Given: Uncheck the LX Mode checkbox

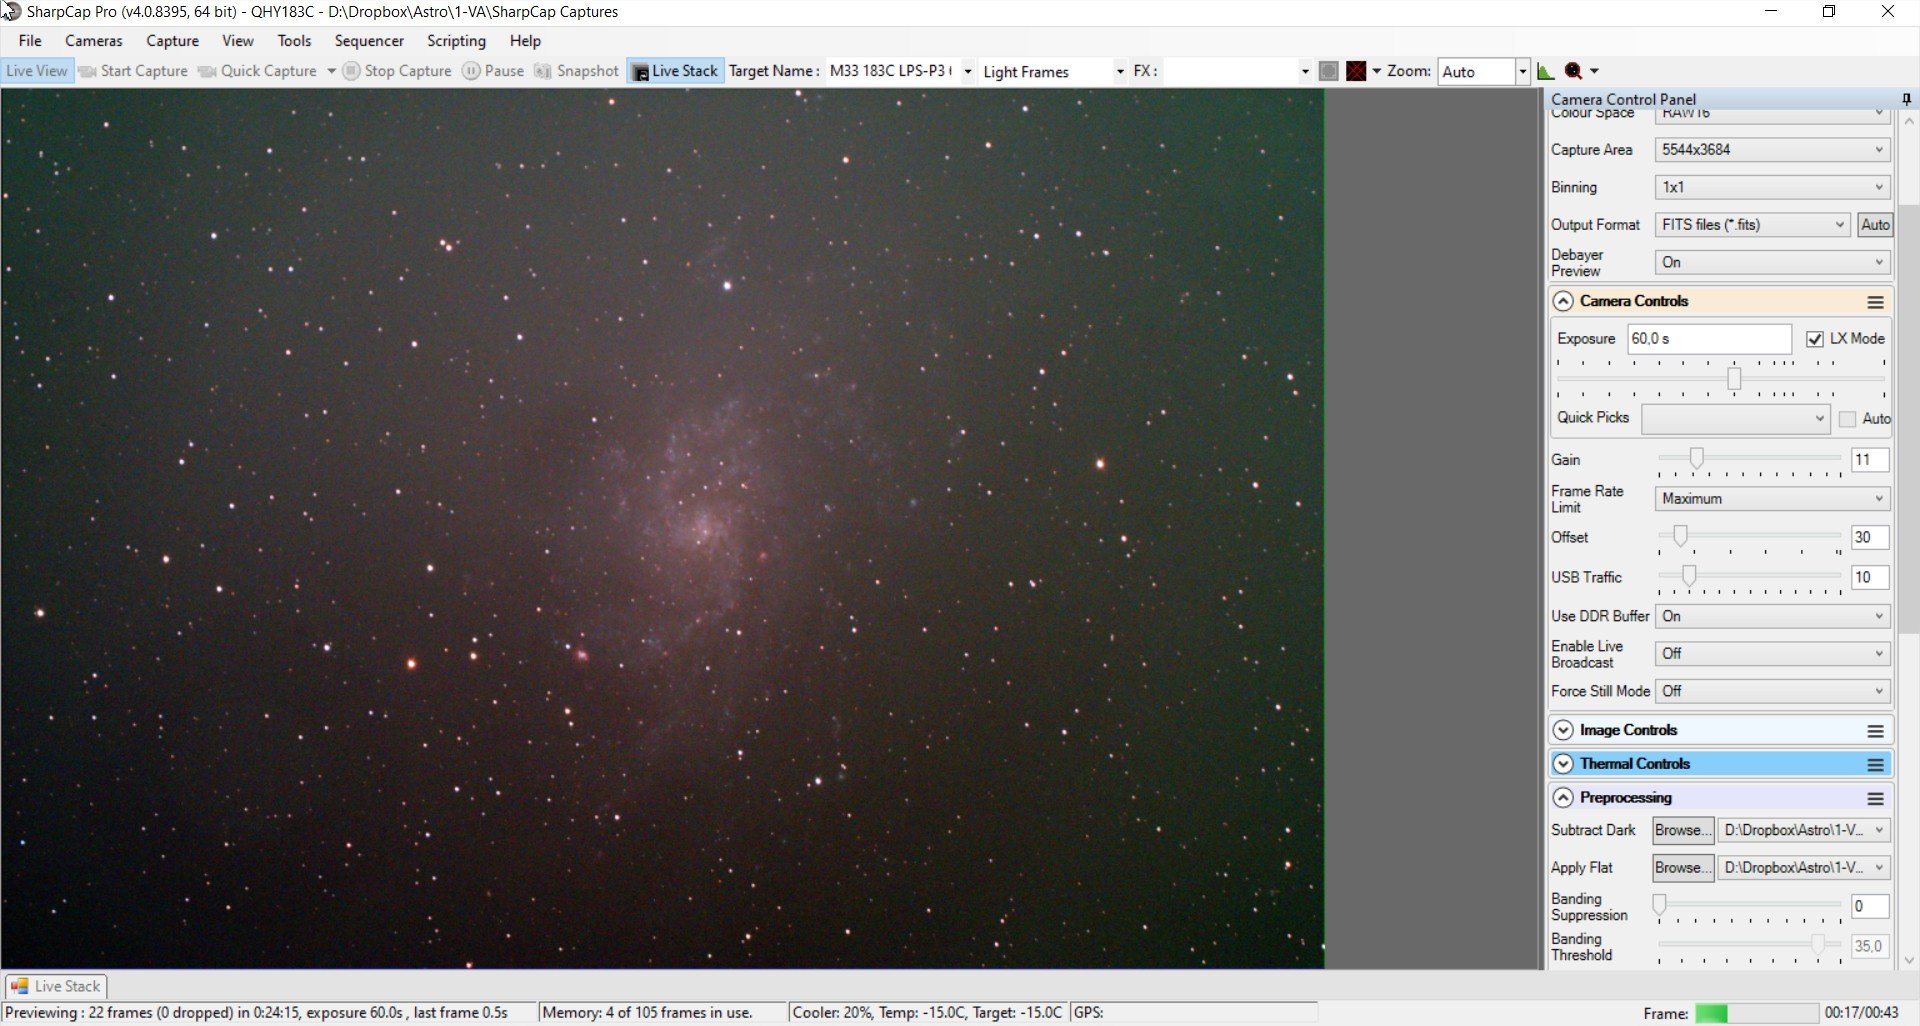Looking at the screenshot, I should point(1815,339).
